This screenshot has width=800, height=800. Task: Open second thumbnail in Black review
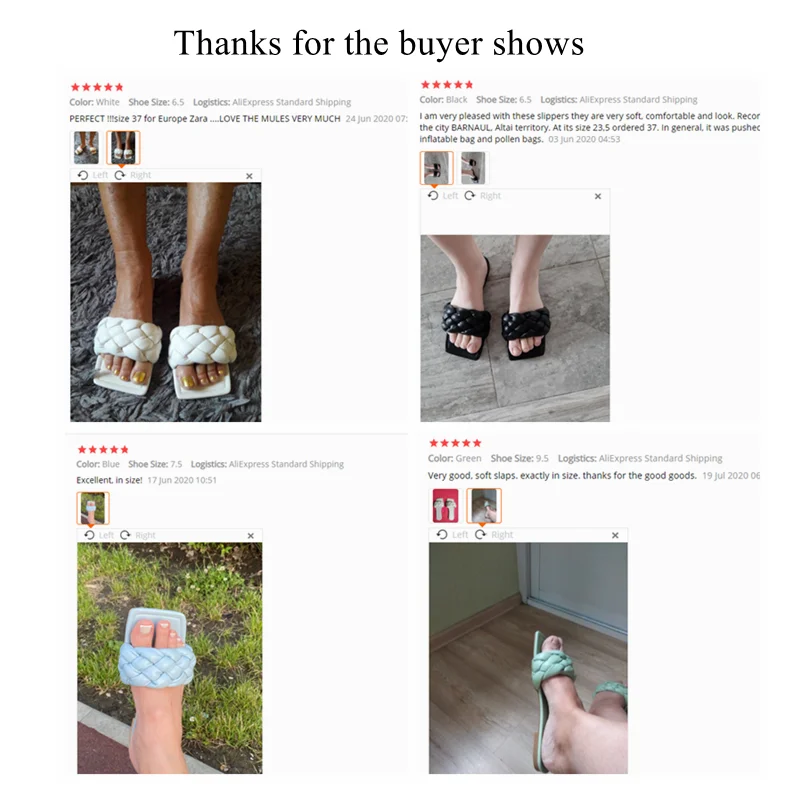473,168
